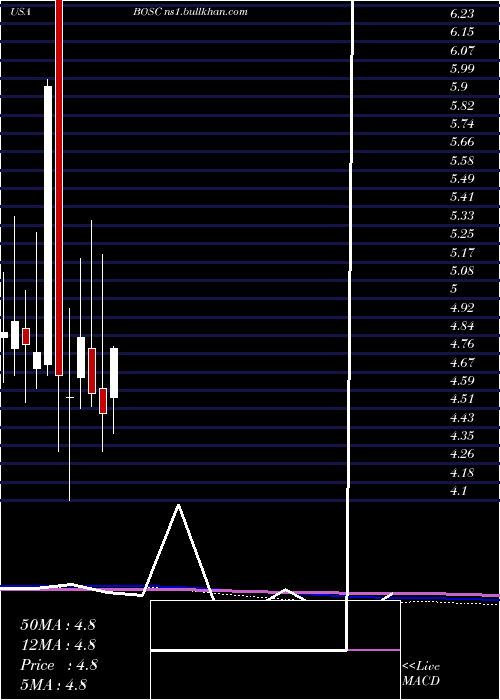
Task: Choose the 5.25 price label
Action: point(462,234)
